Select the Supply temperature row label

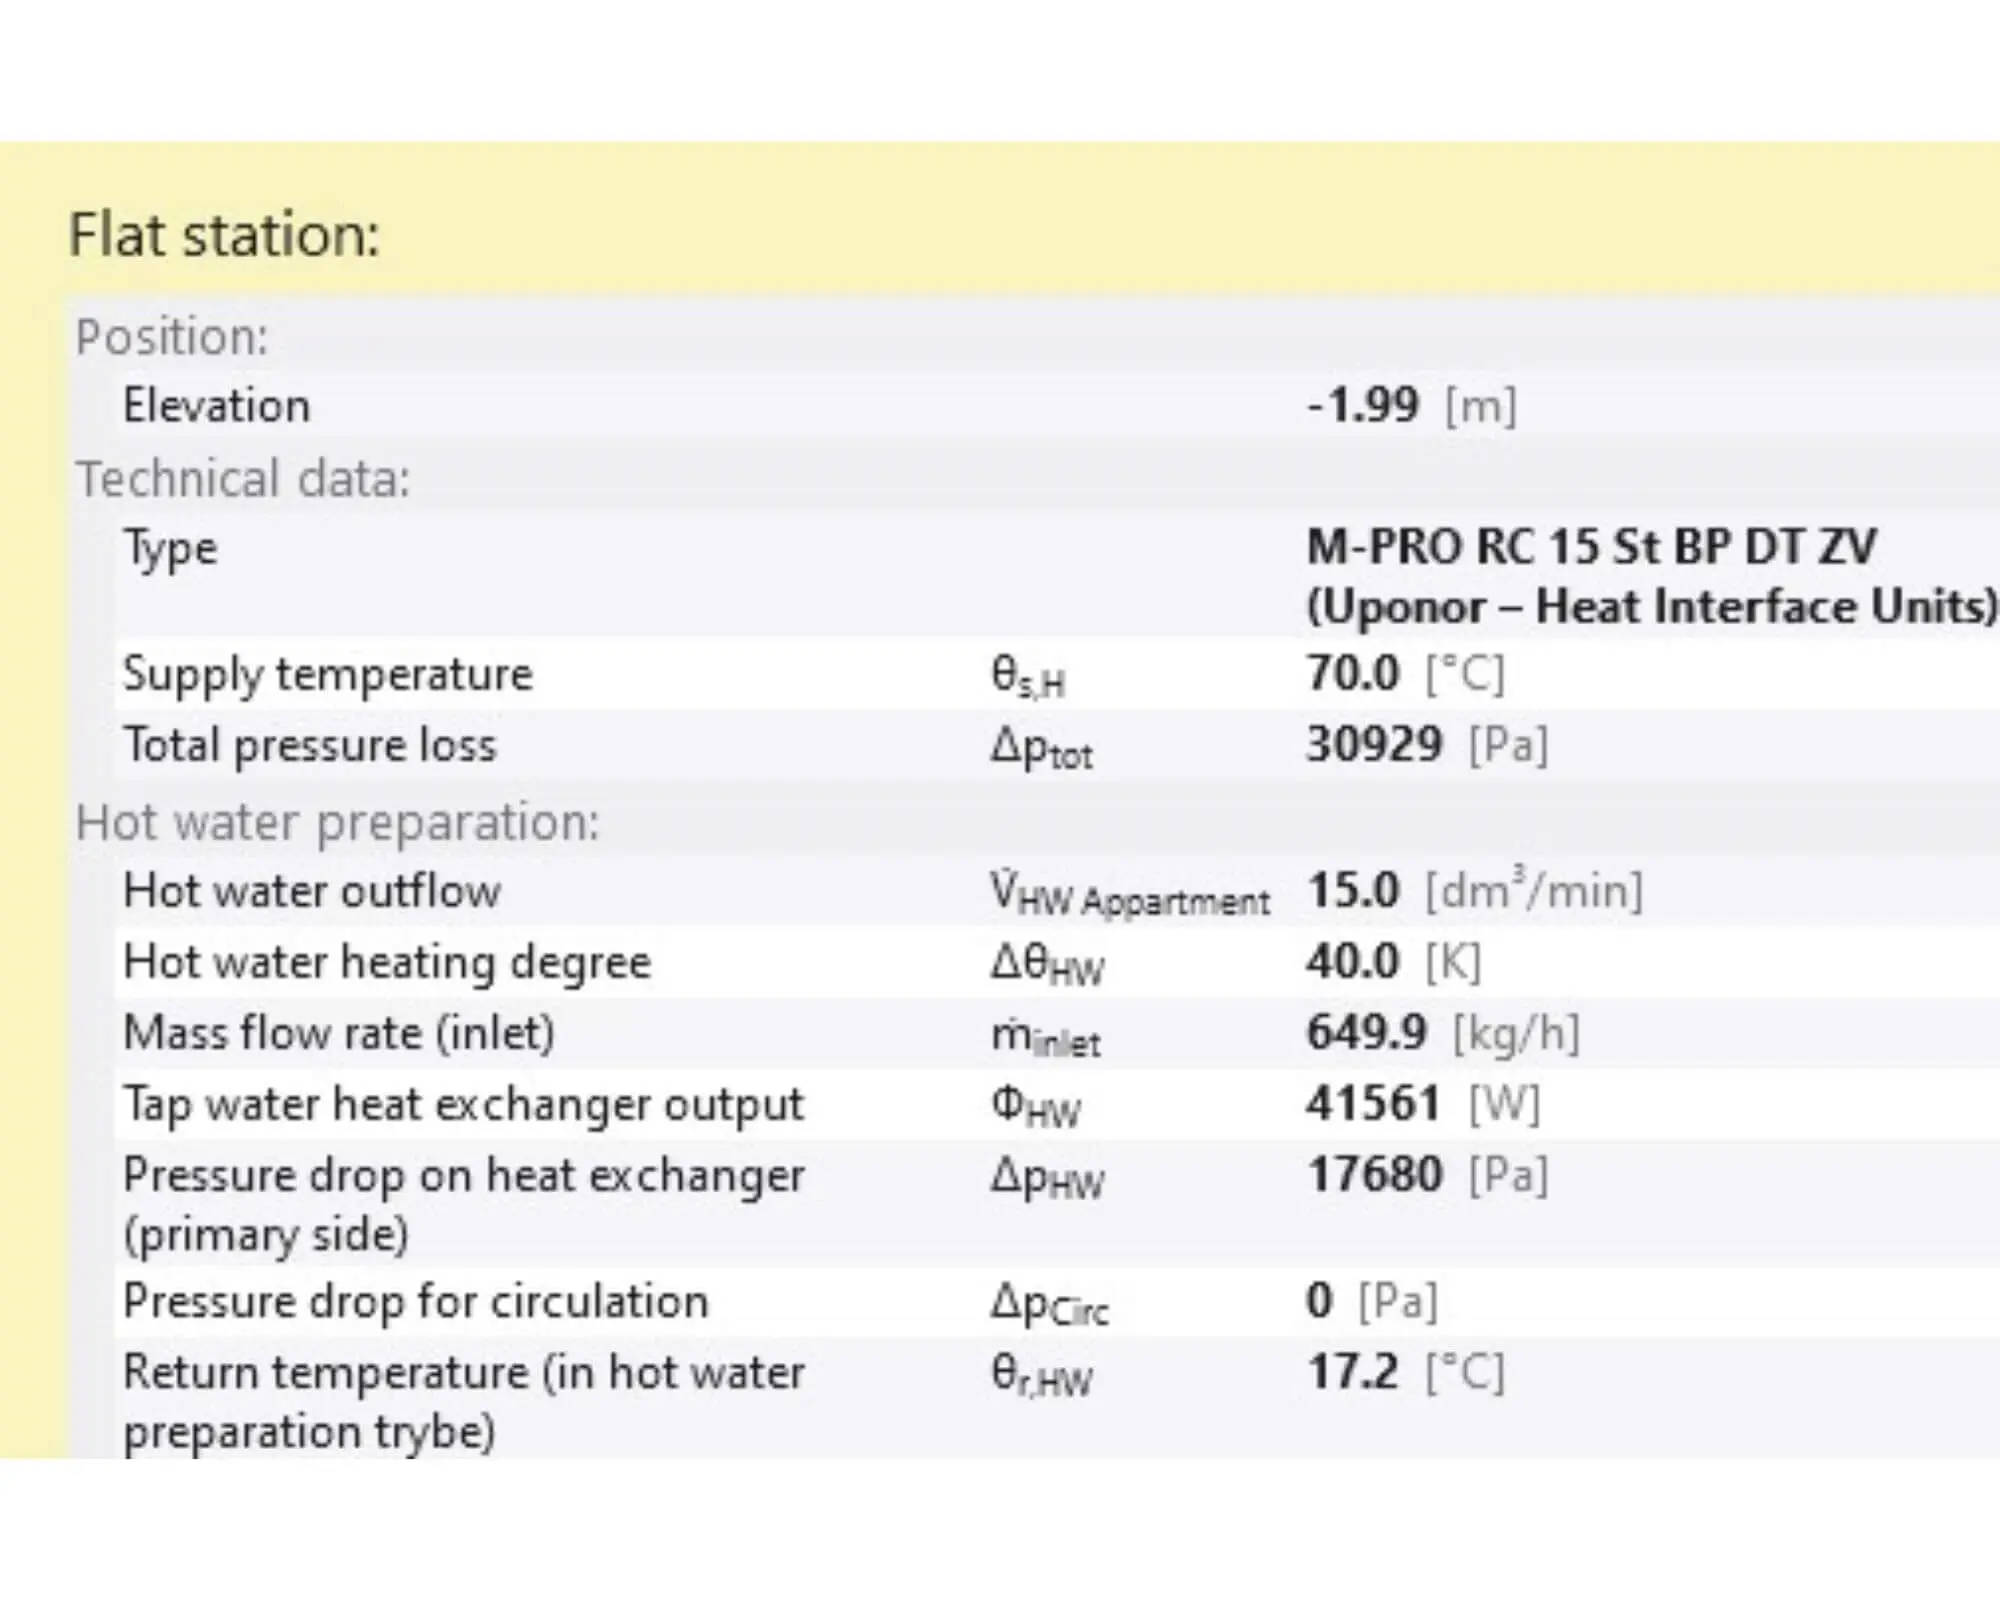point(327,674)
